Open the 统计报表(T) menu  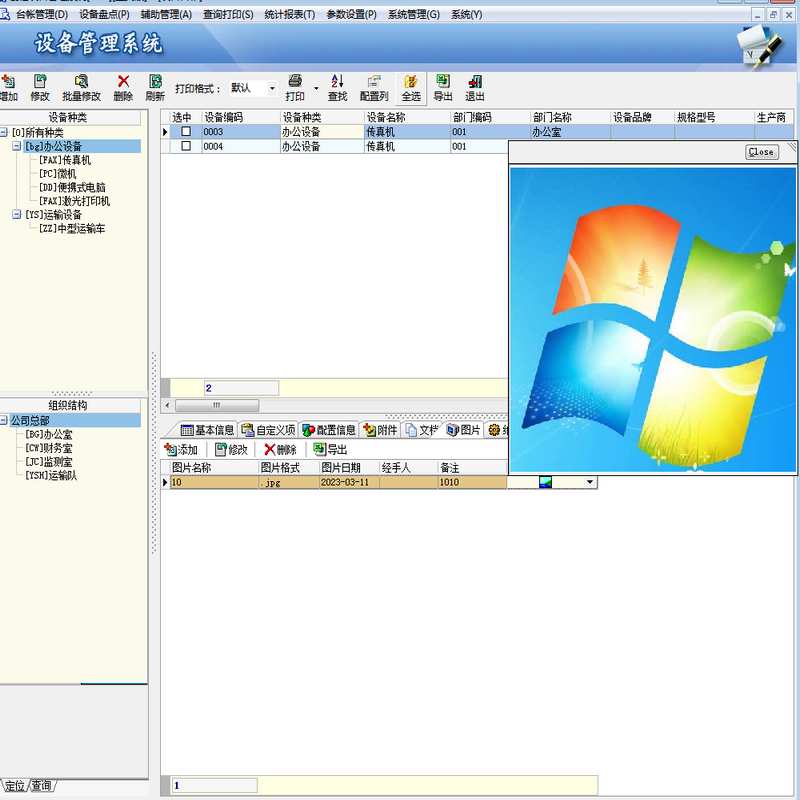click(x=289, y=15)
